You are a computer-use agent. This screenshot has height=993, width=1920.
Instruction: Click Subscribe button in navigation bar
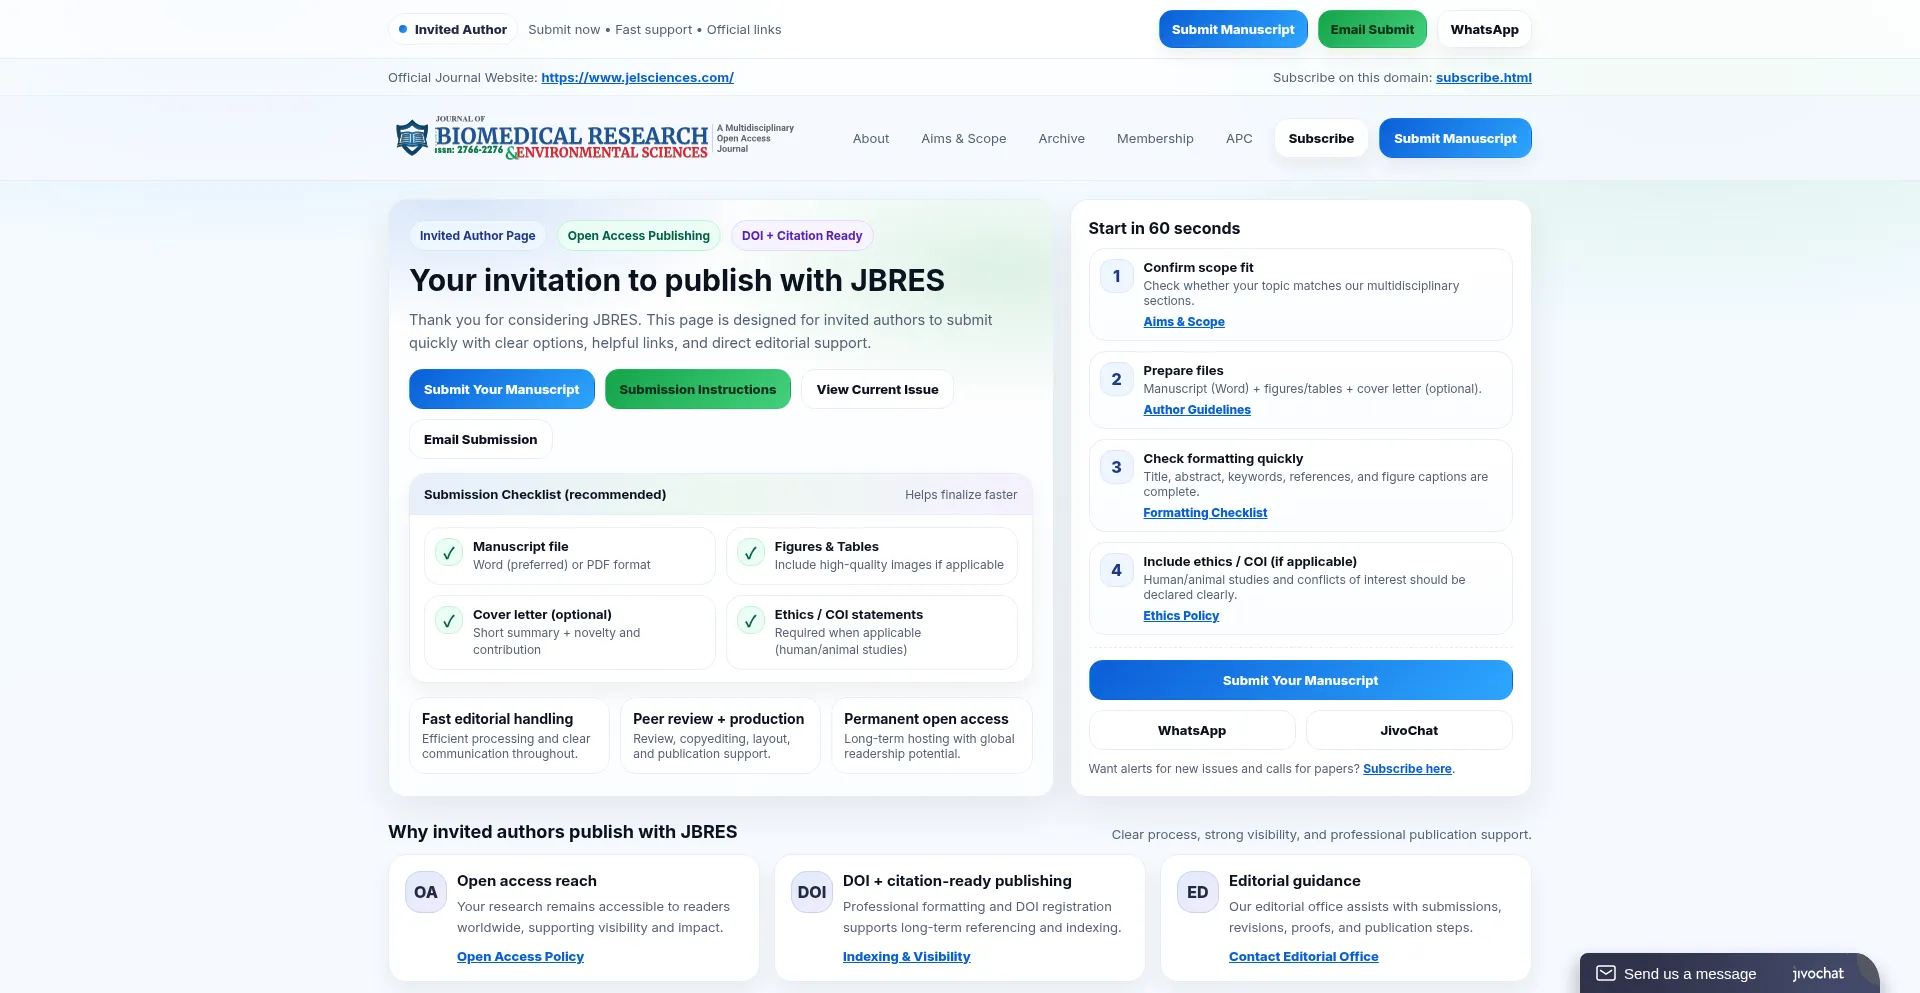pyautogui.click(x=1321, y=138)
